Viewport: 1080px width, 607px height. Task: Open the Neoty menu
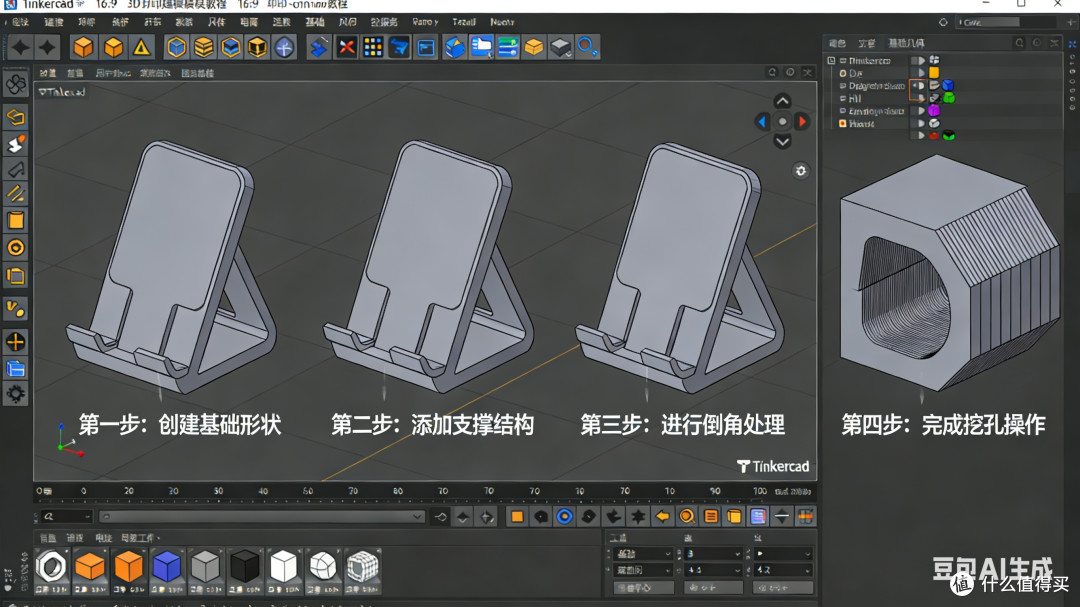click(x=502, y=22)
